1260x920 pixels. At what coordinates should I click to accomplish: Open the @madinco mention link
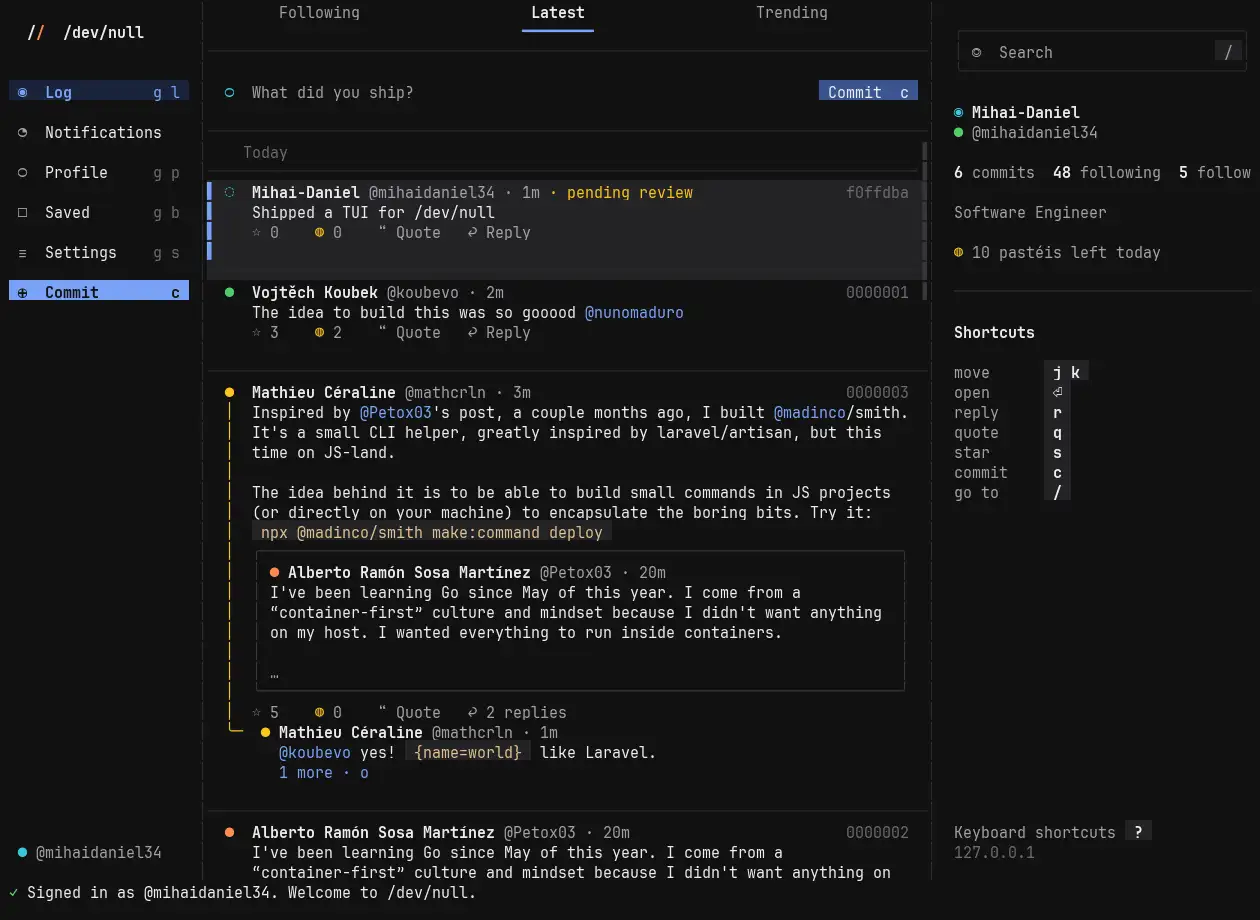coord(810,412)
